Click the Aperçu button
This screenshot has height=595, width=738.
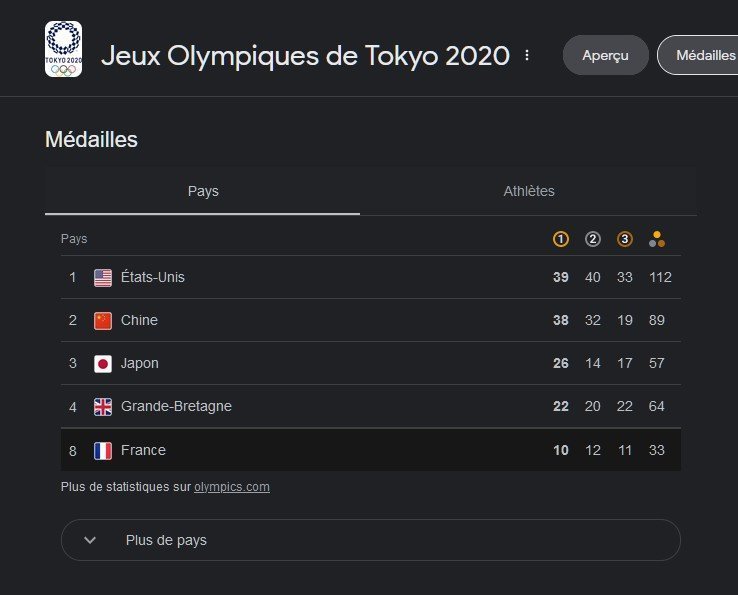click(x=605, y=55)
